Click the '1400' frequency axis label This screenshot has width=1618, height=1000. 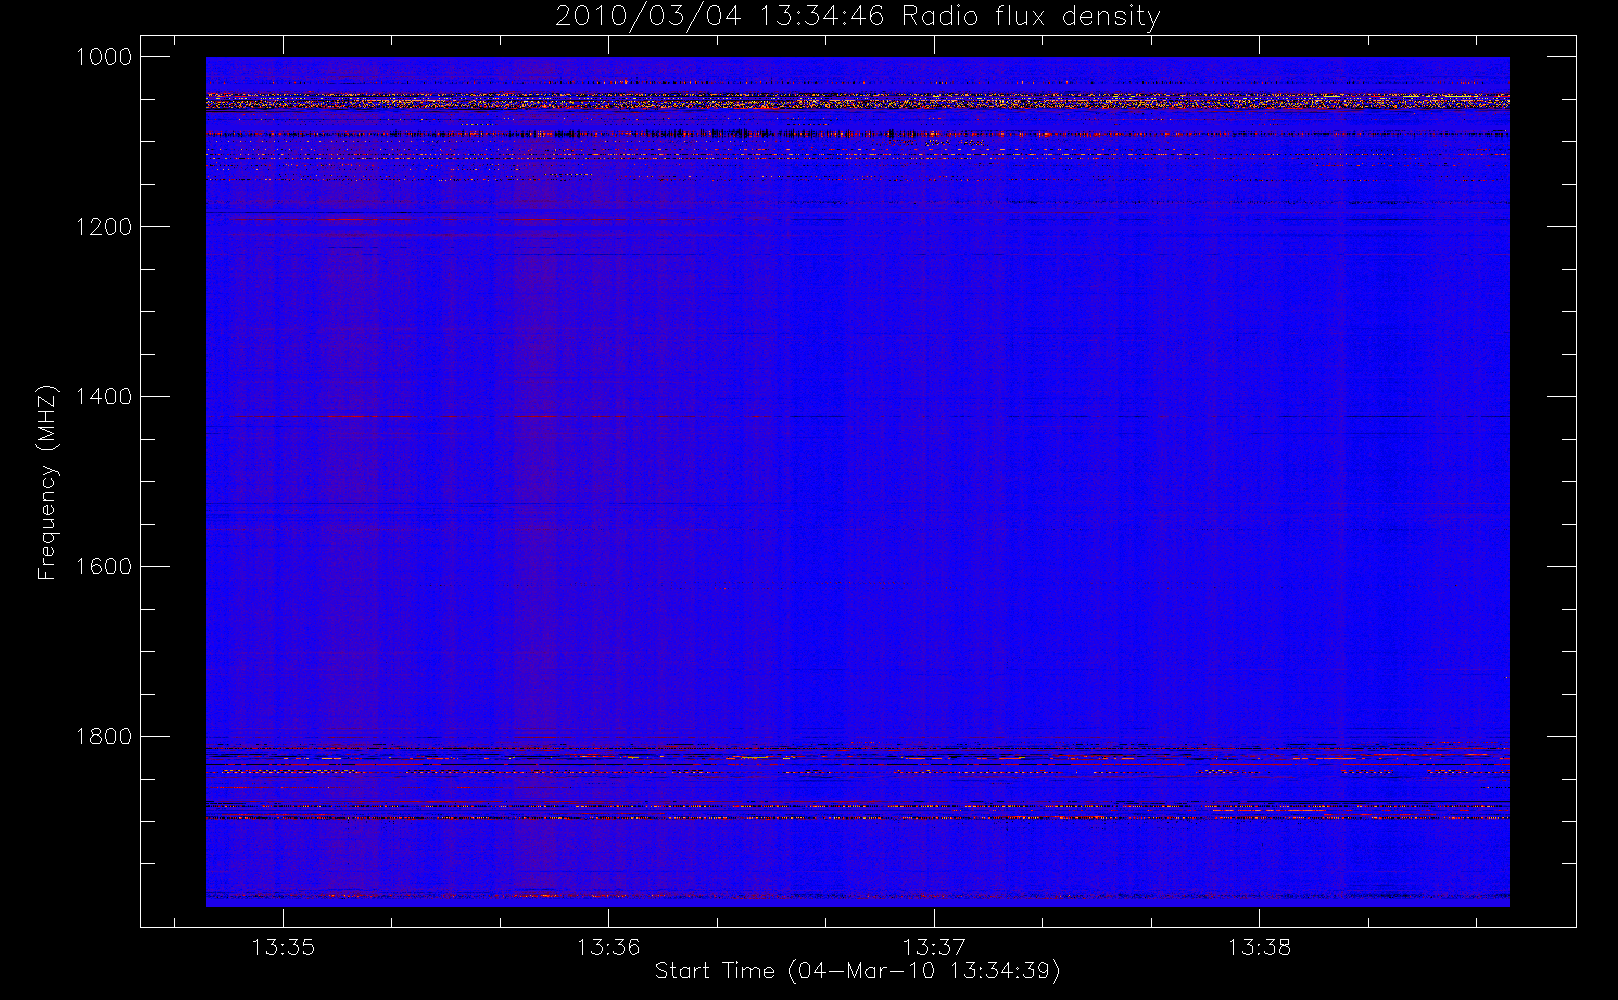[104, 397]
